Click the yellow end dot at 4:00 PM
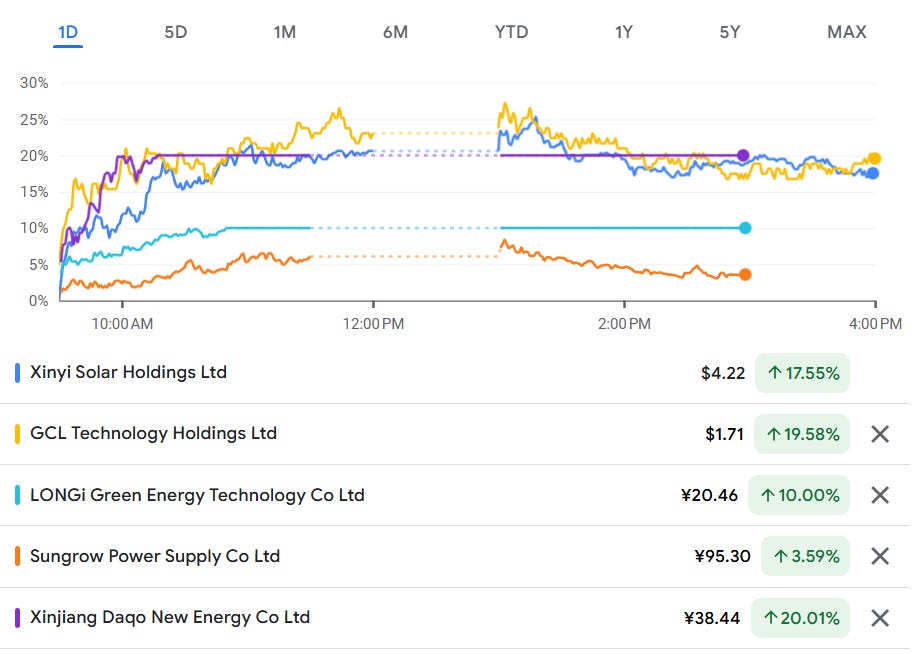 [874, 158]
